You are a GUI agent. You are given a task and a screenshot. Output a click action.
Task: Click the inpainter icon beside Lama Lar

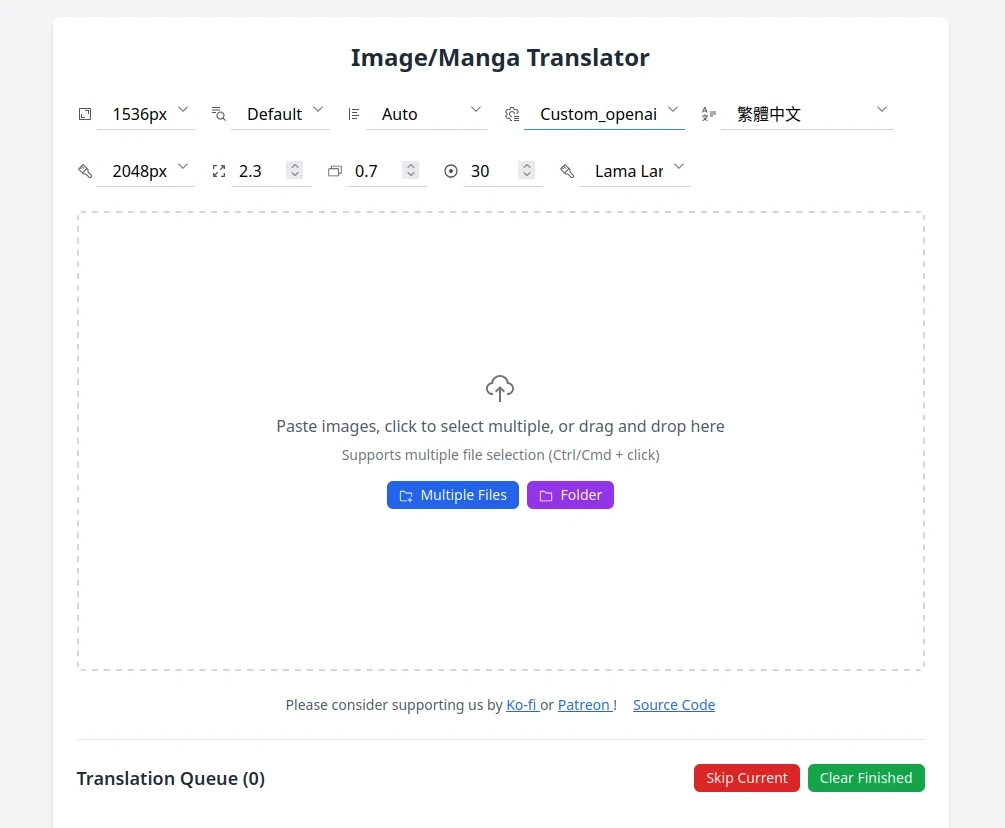[567, 171]
